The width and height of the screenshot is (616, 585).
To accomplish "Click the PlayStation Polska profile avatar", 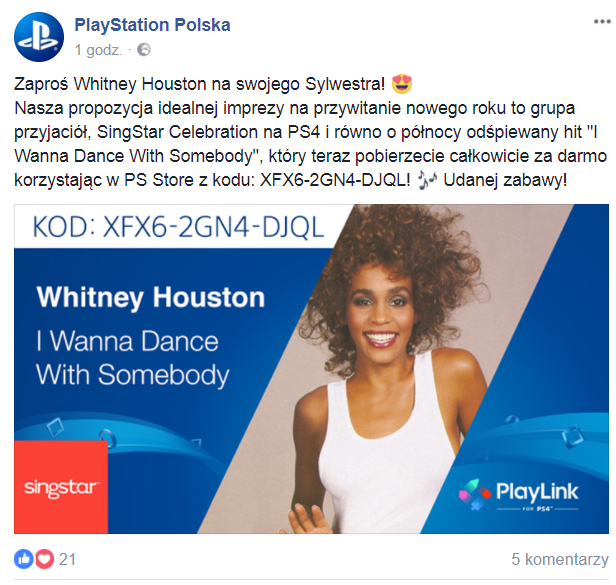I will point(39,37).
